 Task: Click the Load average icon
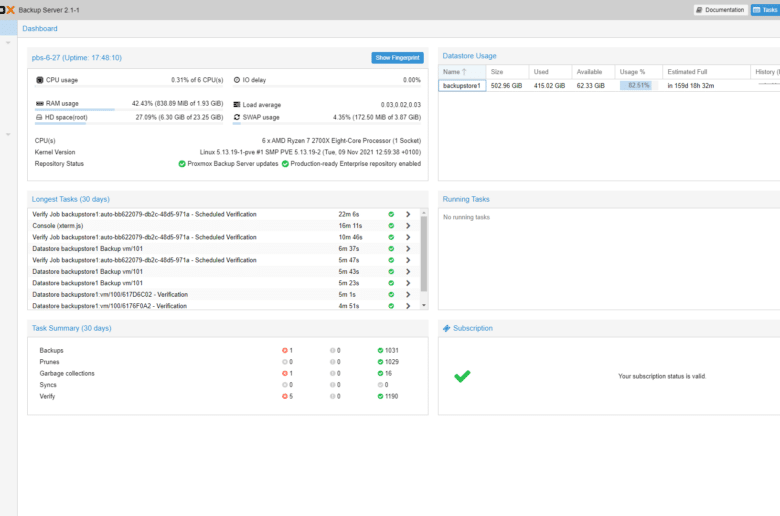coord(237,104)
